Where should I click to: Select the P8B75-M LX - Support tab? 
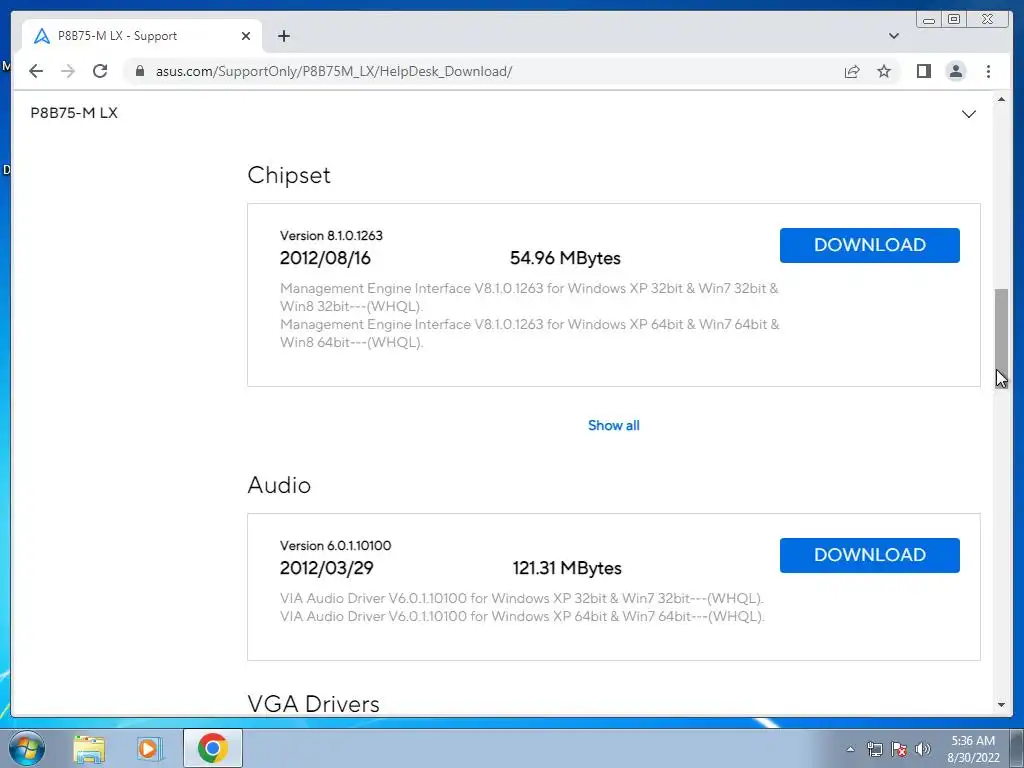(142, 36)
